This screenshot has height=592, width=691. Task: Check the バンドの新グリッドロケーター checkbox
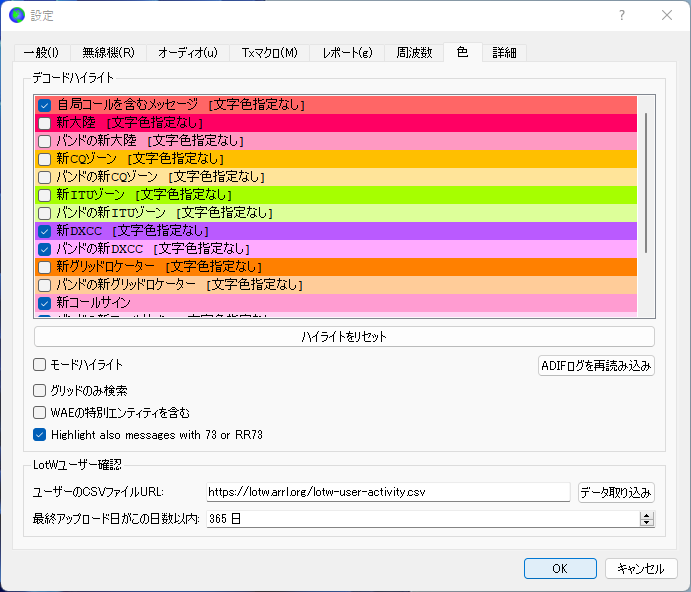click(x=45, y=285)
